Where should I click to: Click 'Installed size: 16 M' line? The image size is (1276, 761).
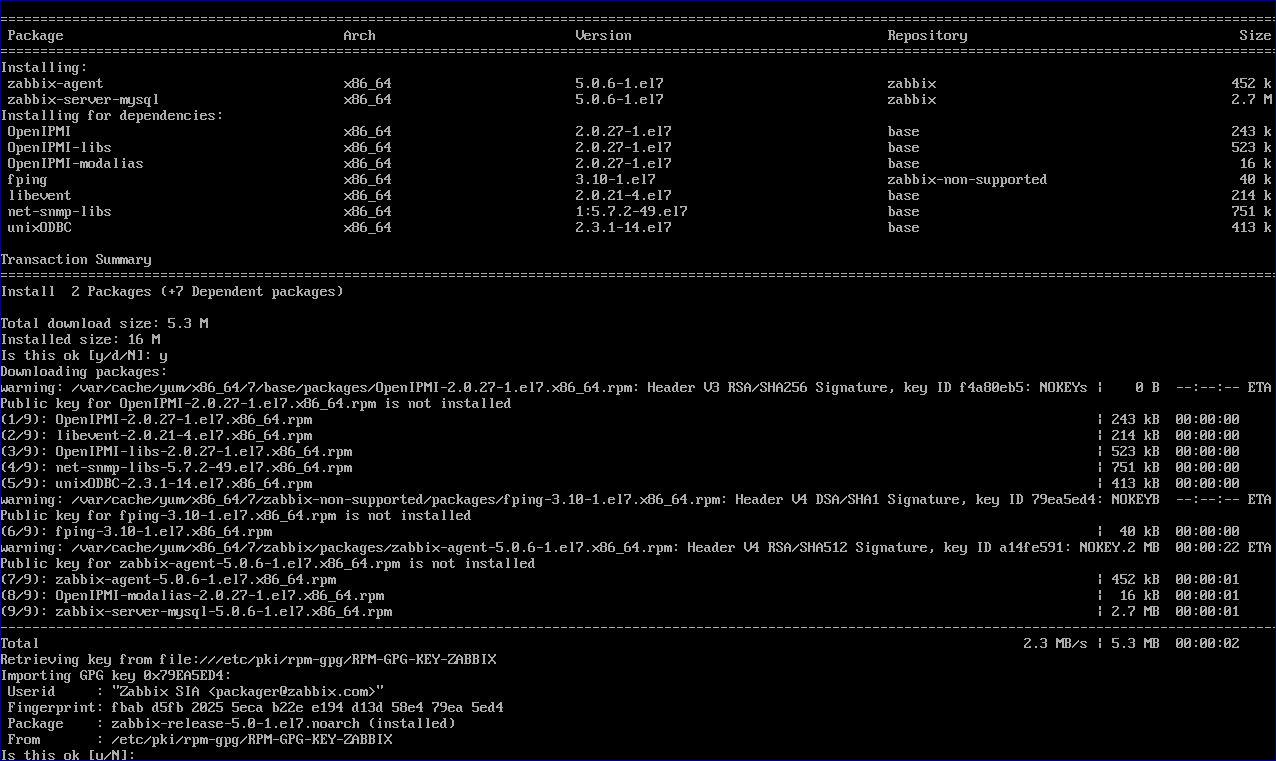coord(80,340)
